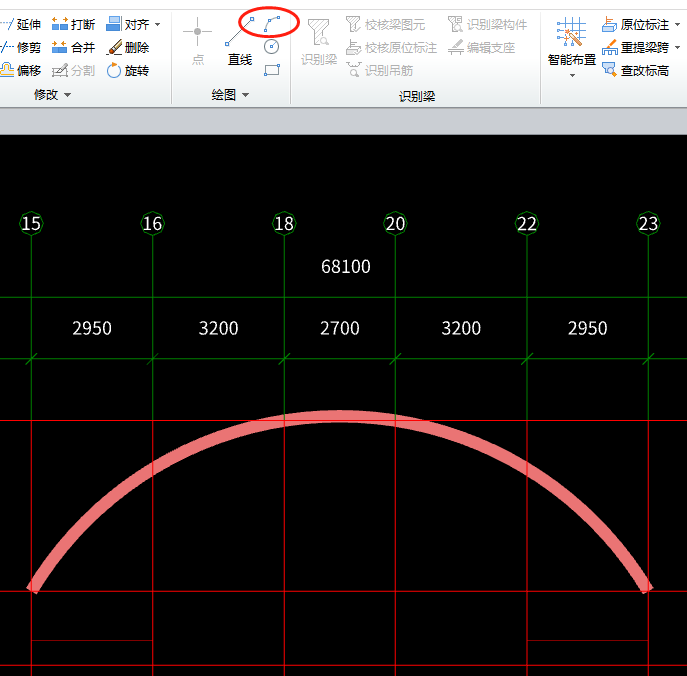Click axis bubble 22
This screenshot has width=687, height=676.
[527, 223]
